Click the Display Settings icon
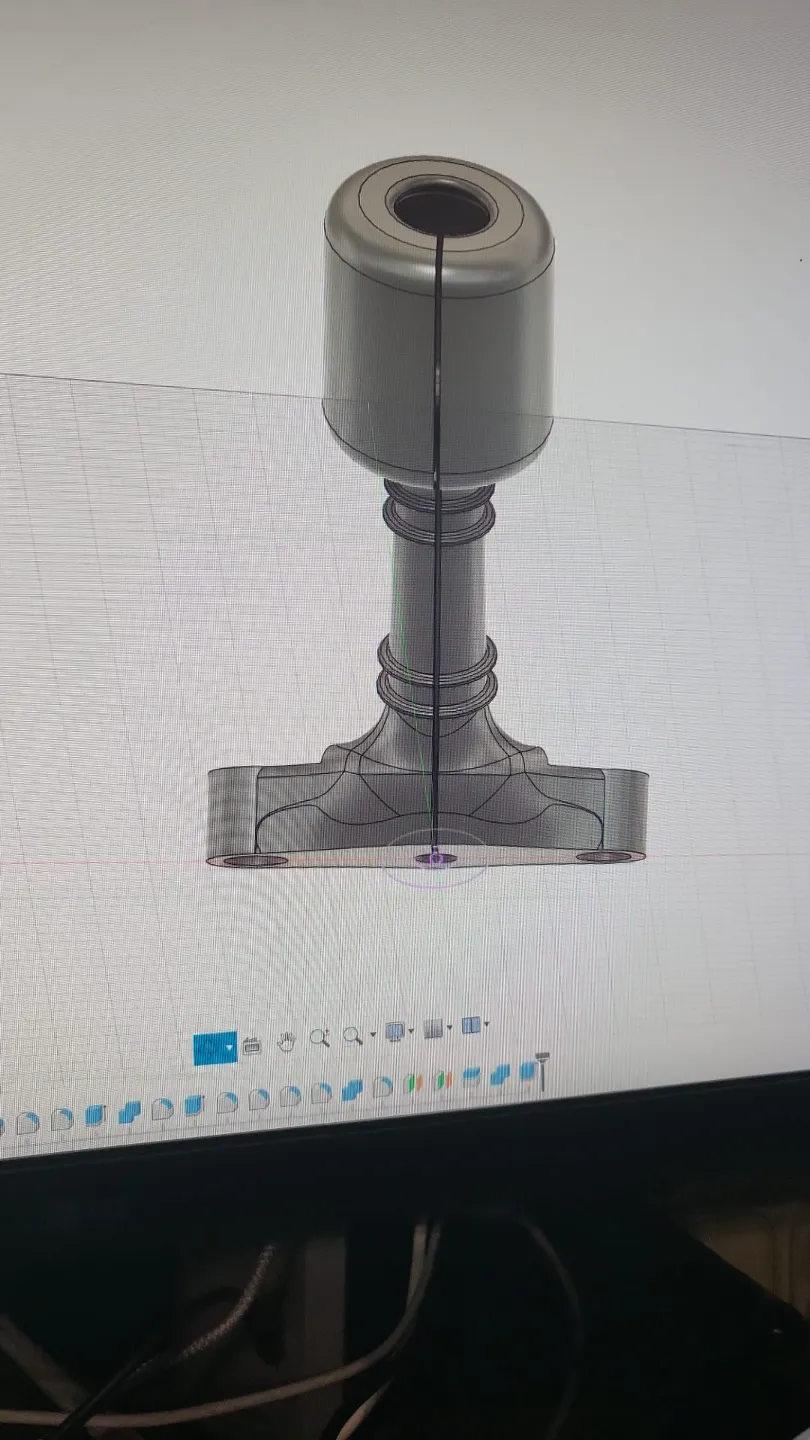The width and height of the screenshot is (810, 1440). pyautogui.click(x=393, y=1031)
